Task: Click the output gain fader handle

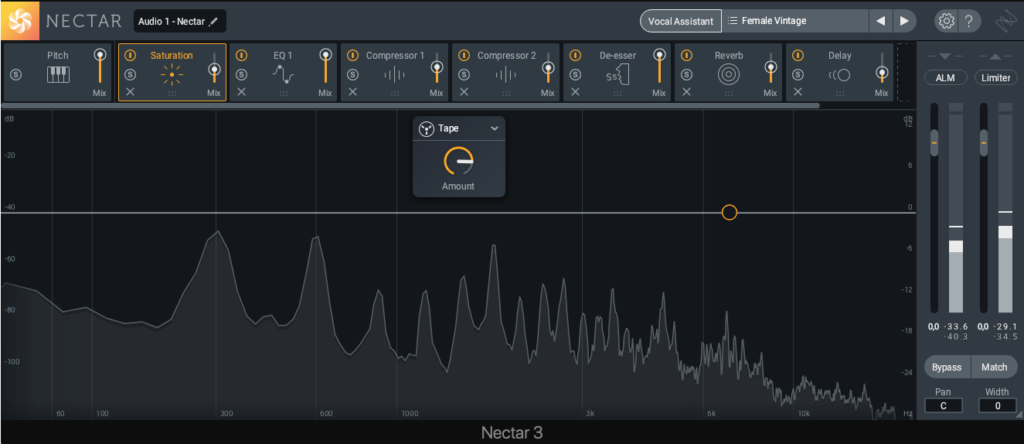Action: coord(984,142)
